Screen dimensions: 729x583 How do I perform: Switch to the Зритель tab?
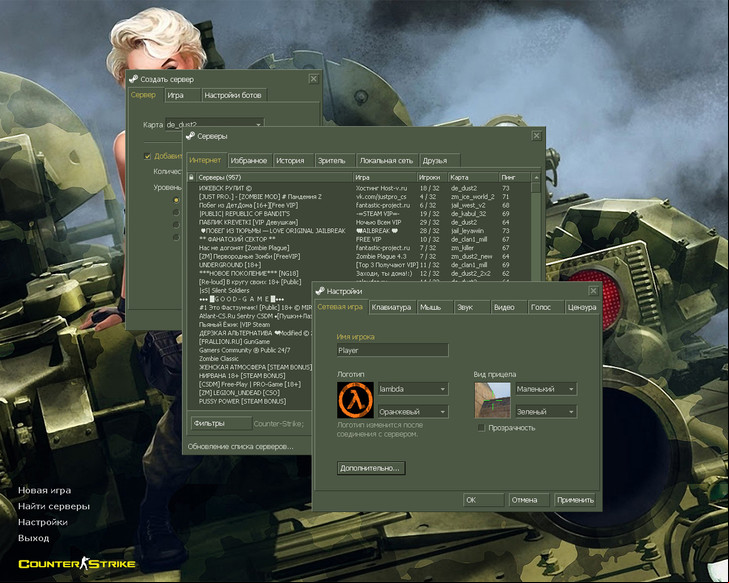tap(334, 160)
